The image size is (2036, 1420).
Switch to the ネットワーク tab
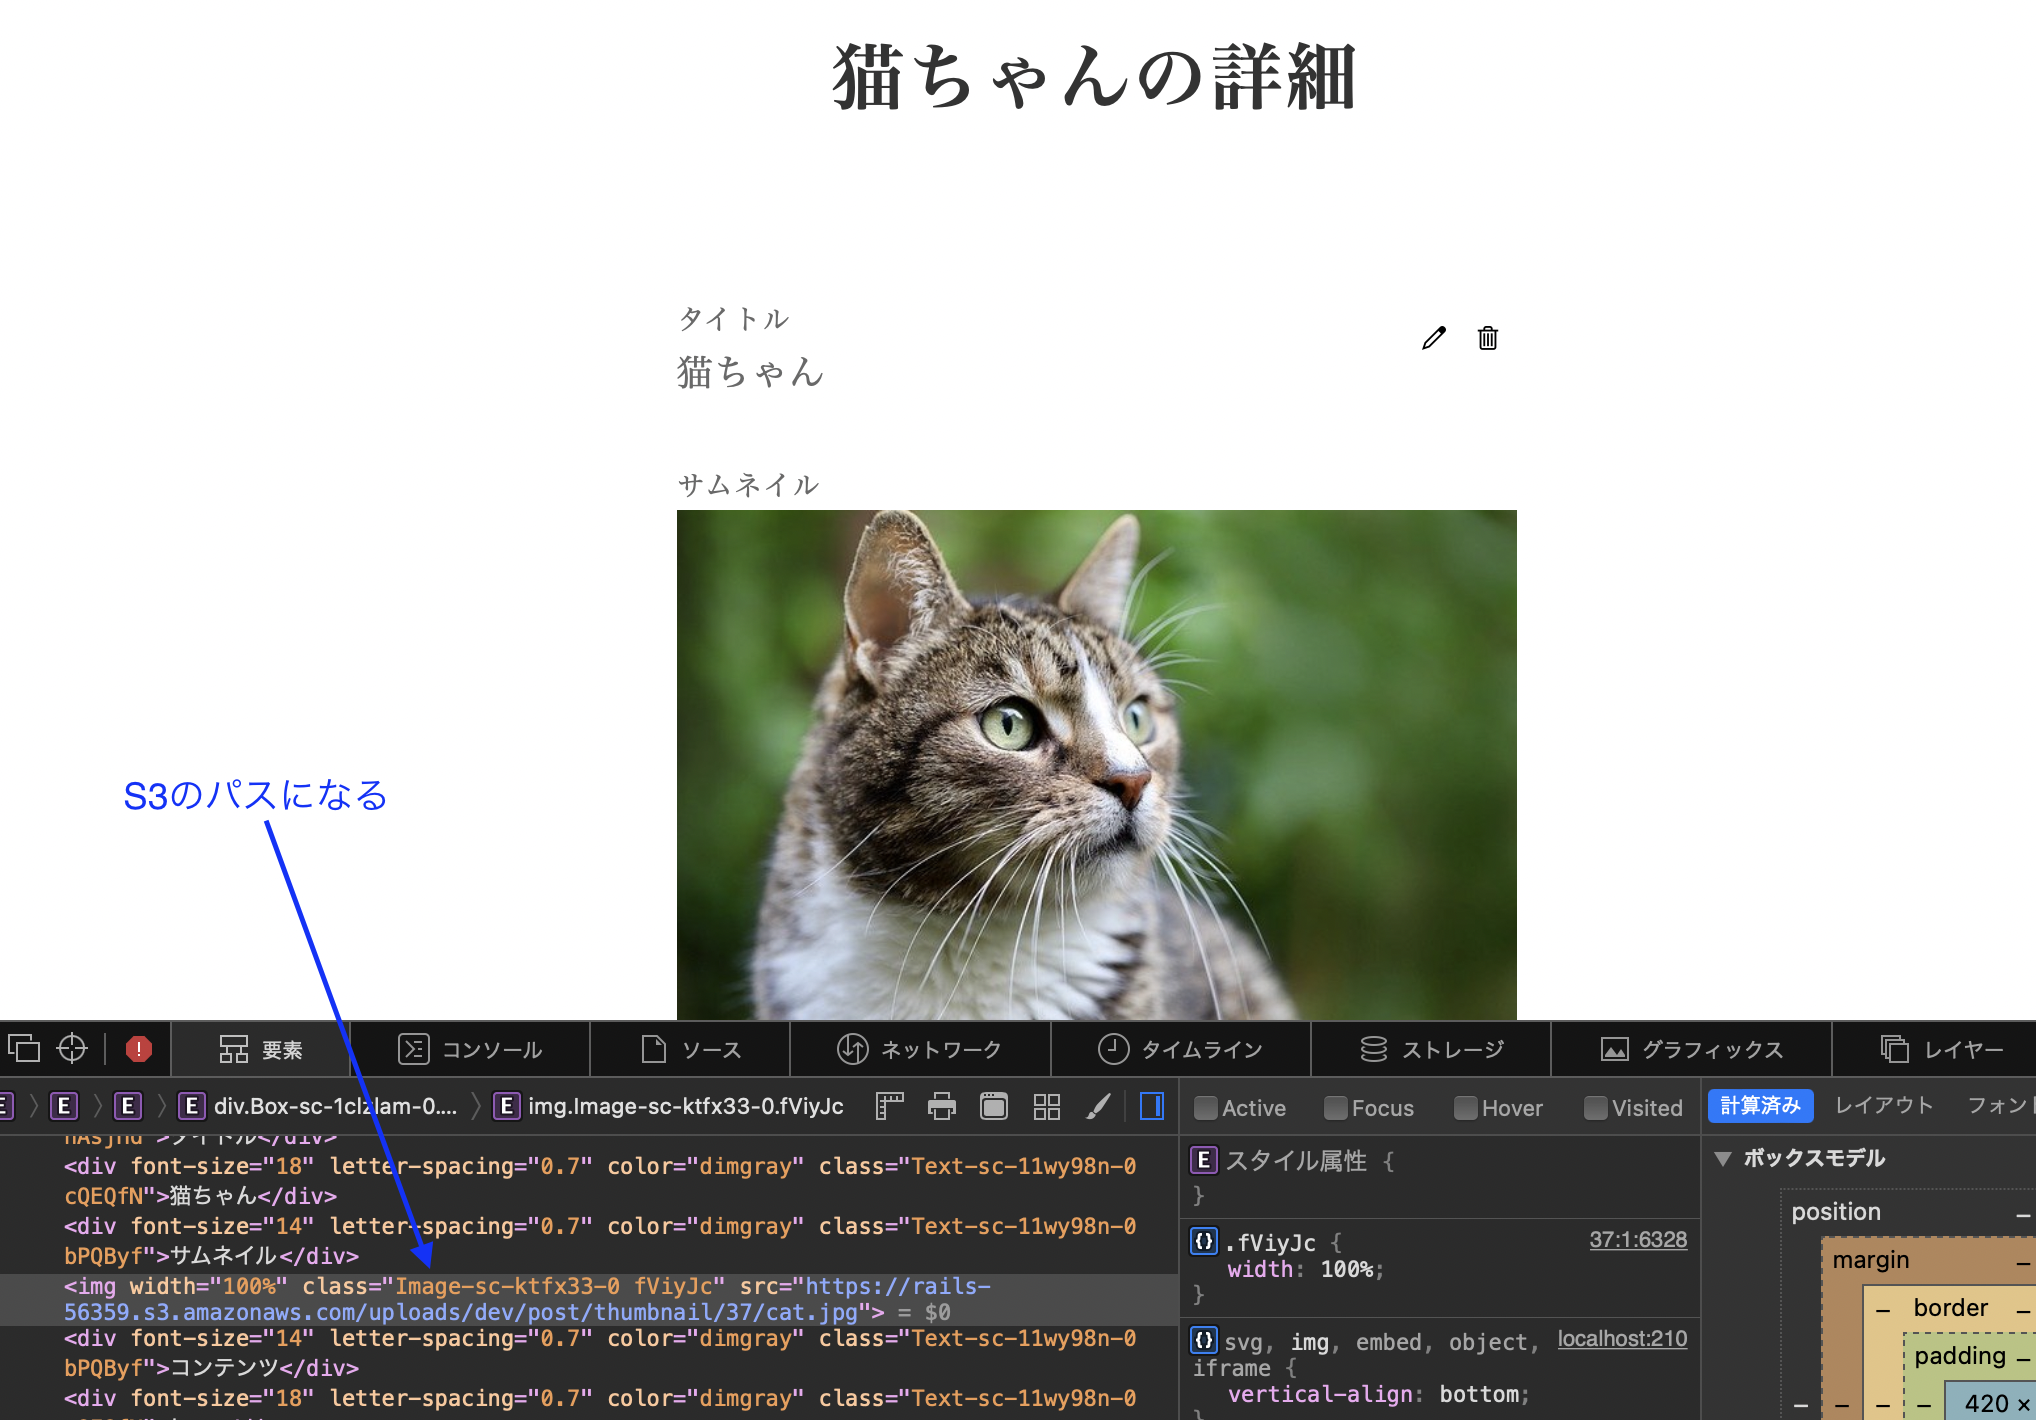coord(920,1049)
